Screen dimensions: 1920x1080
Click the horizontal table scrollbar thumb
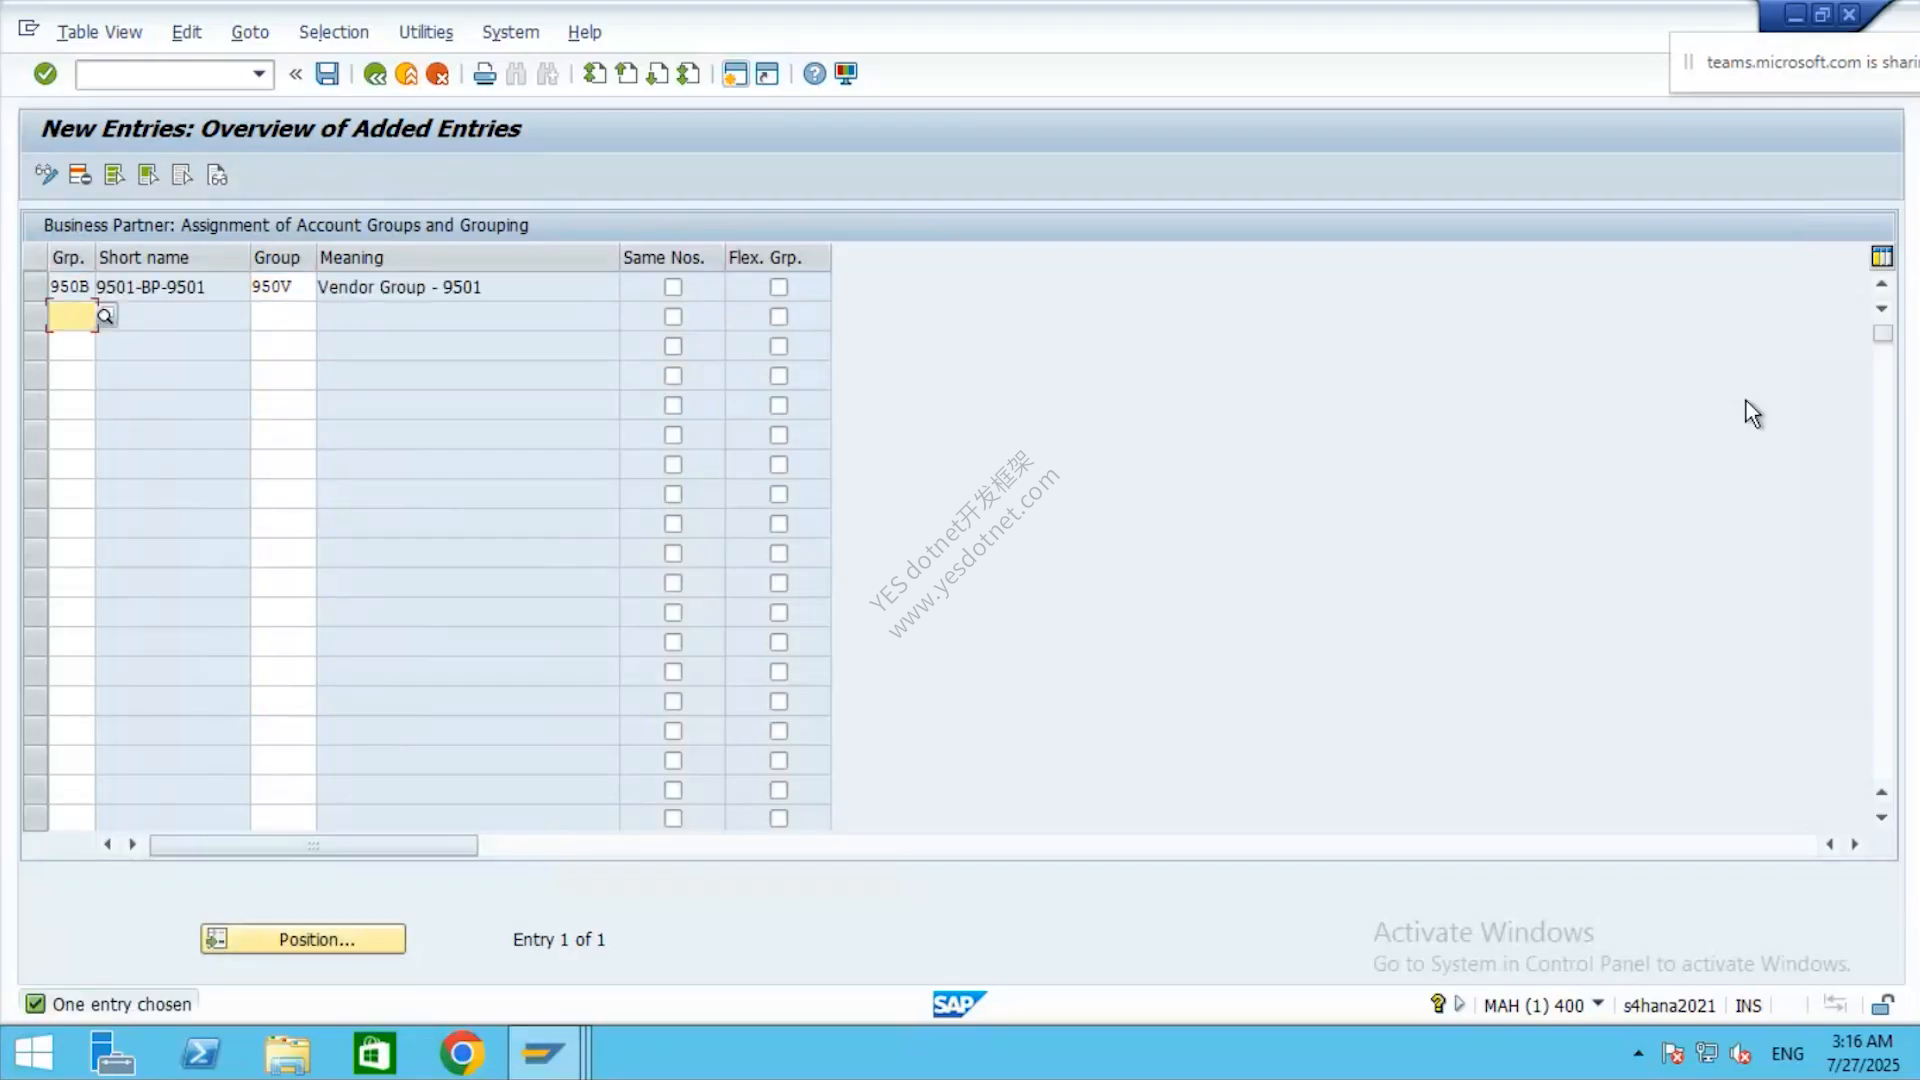pos(313,845)
